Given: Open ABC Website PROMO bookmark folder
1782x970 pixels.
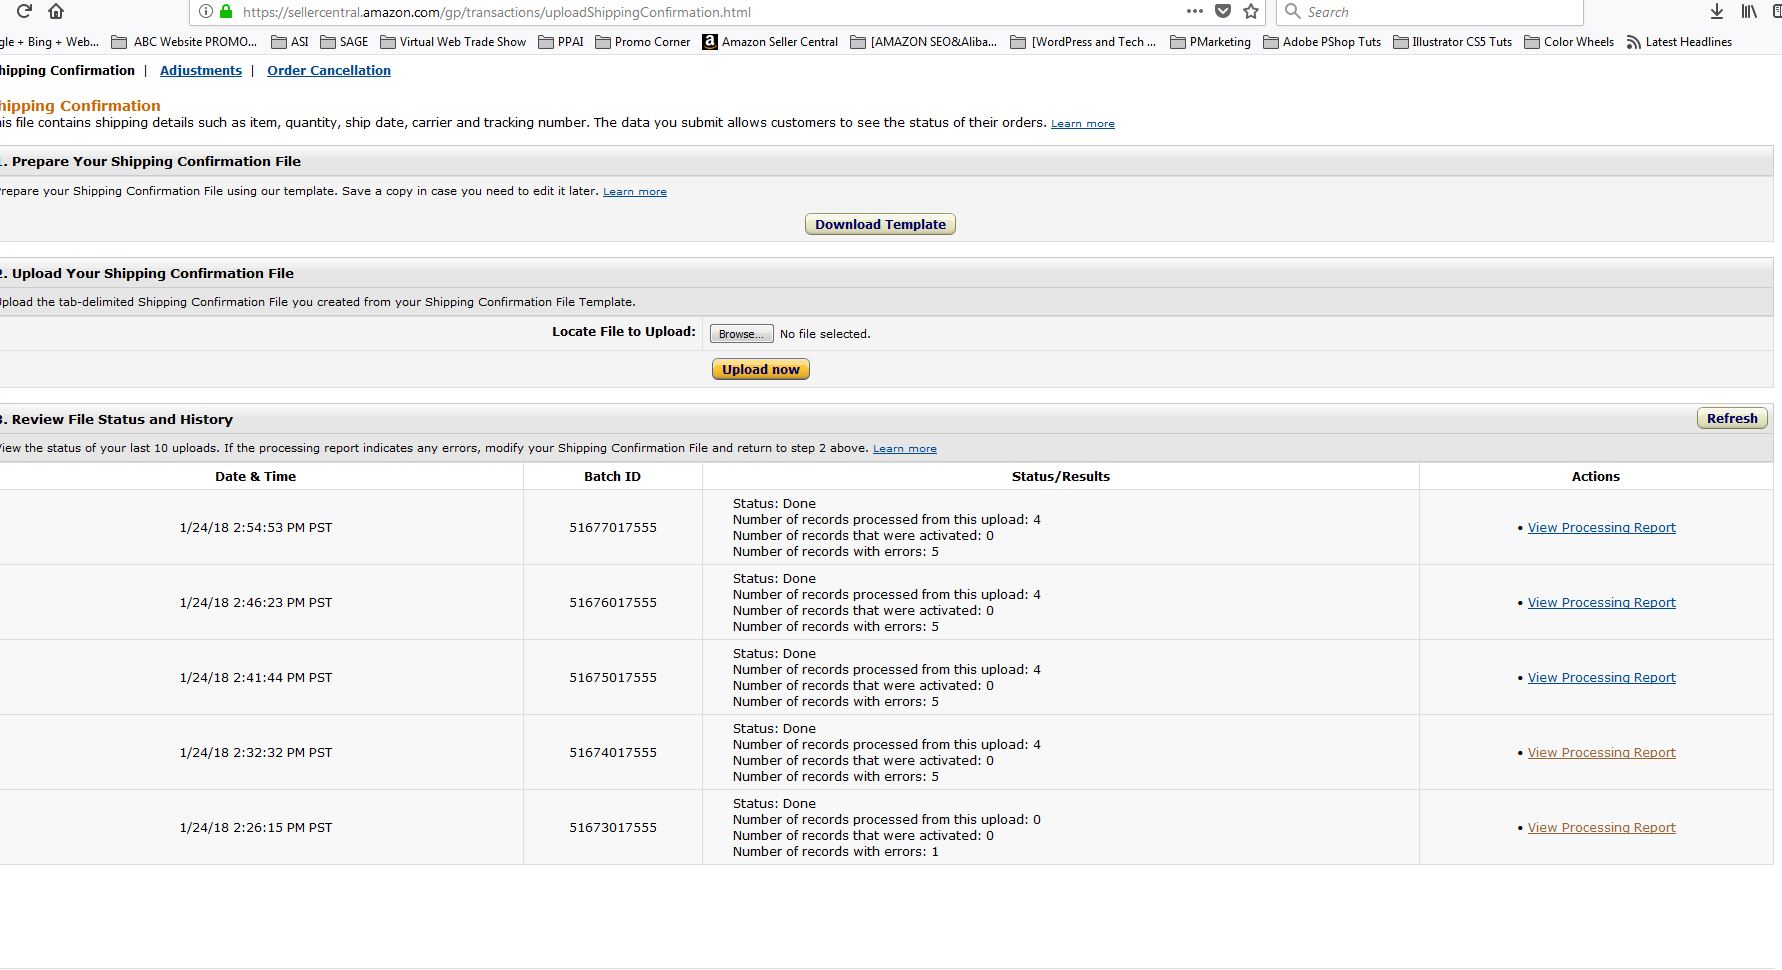Looking at the screenshot, I should (x=184, y=42).
